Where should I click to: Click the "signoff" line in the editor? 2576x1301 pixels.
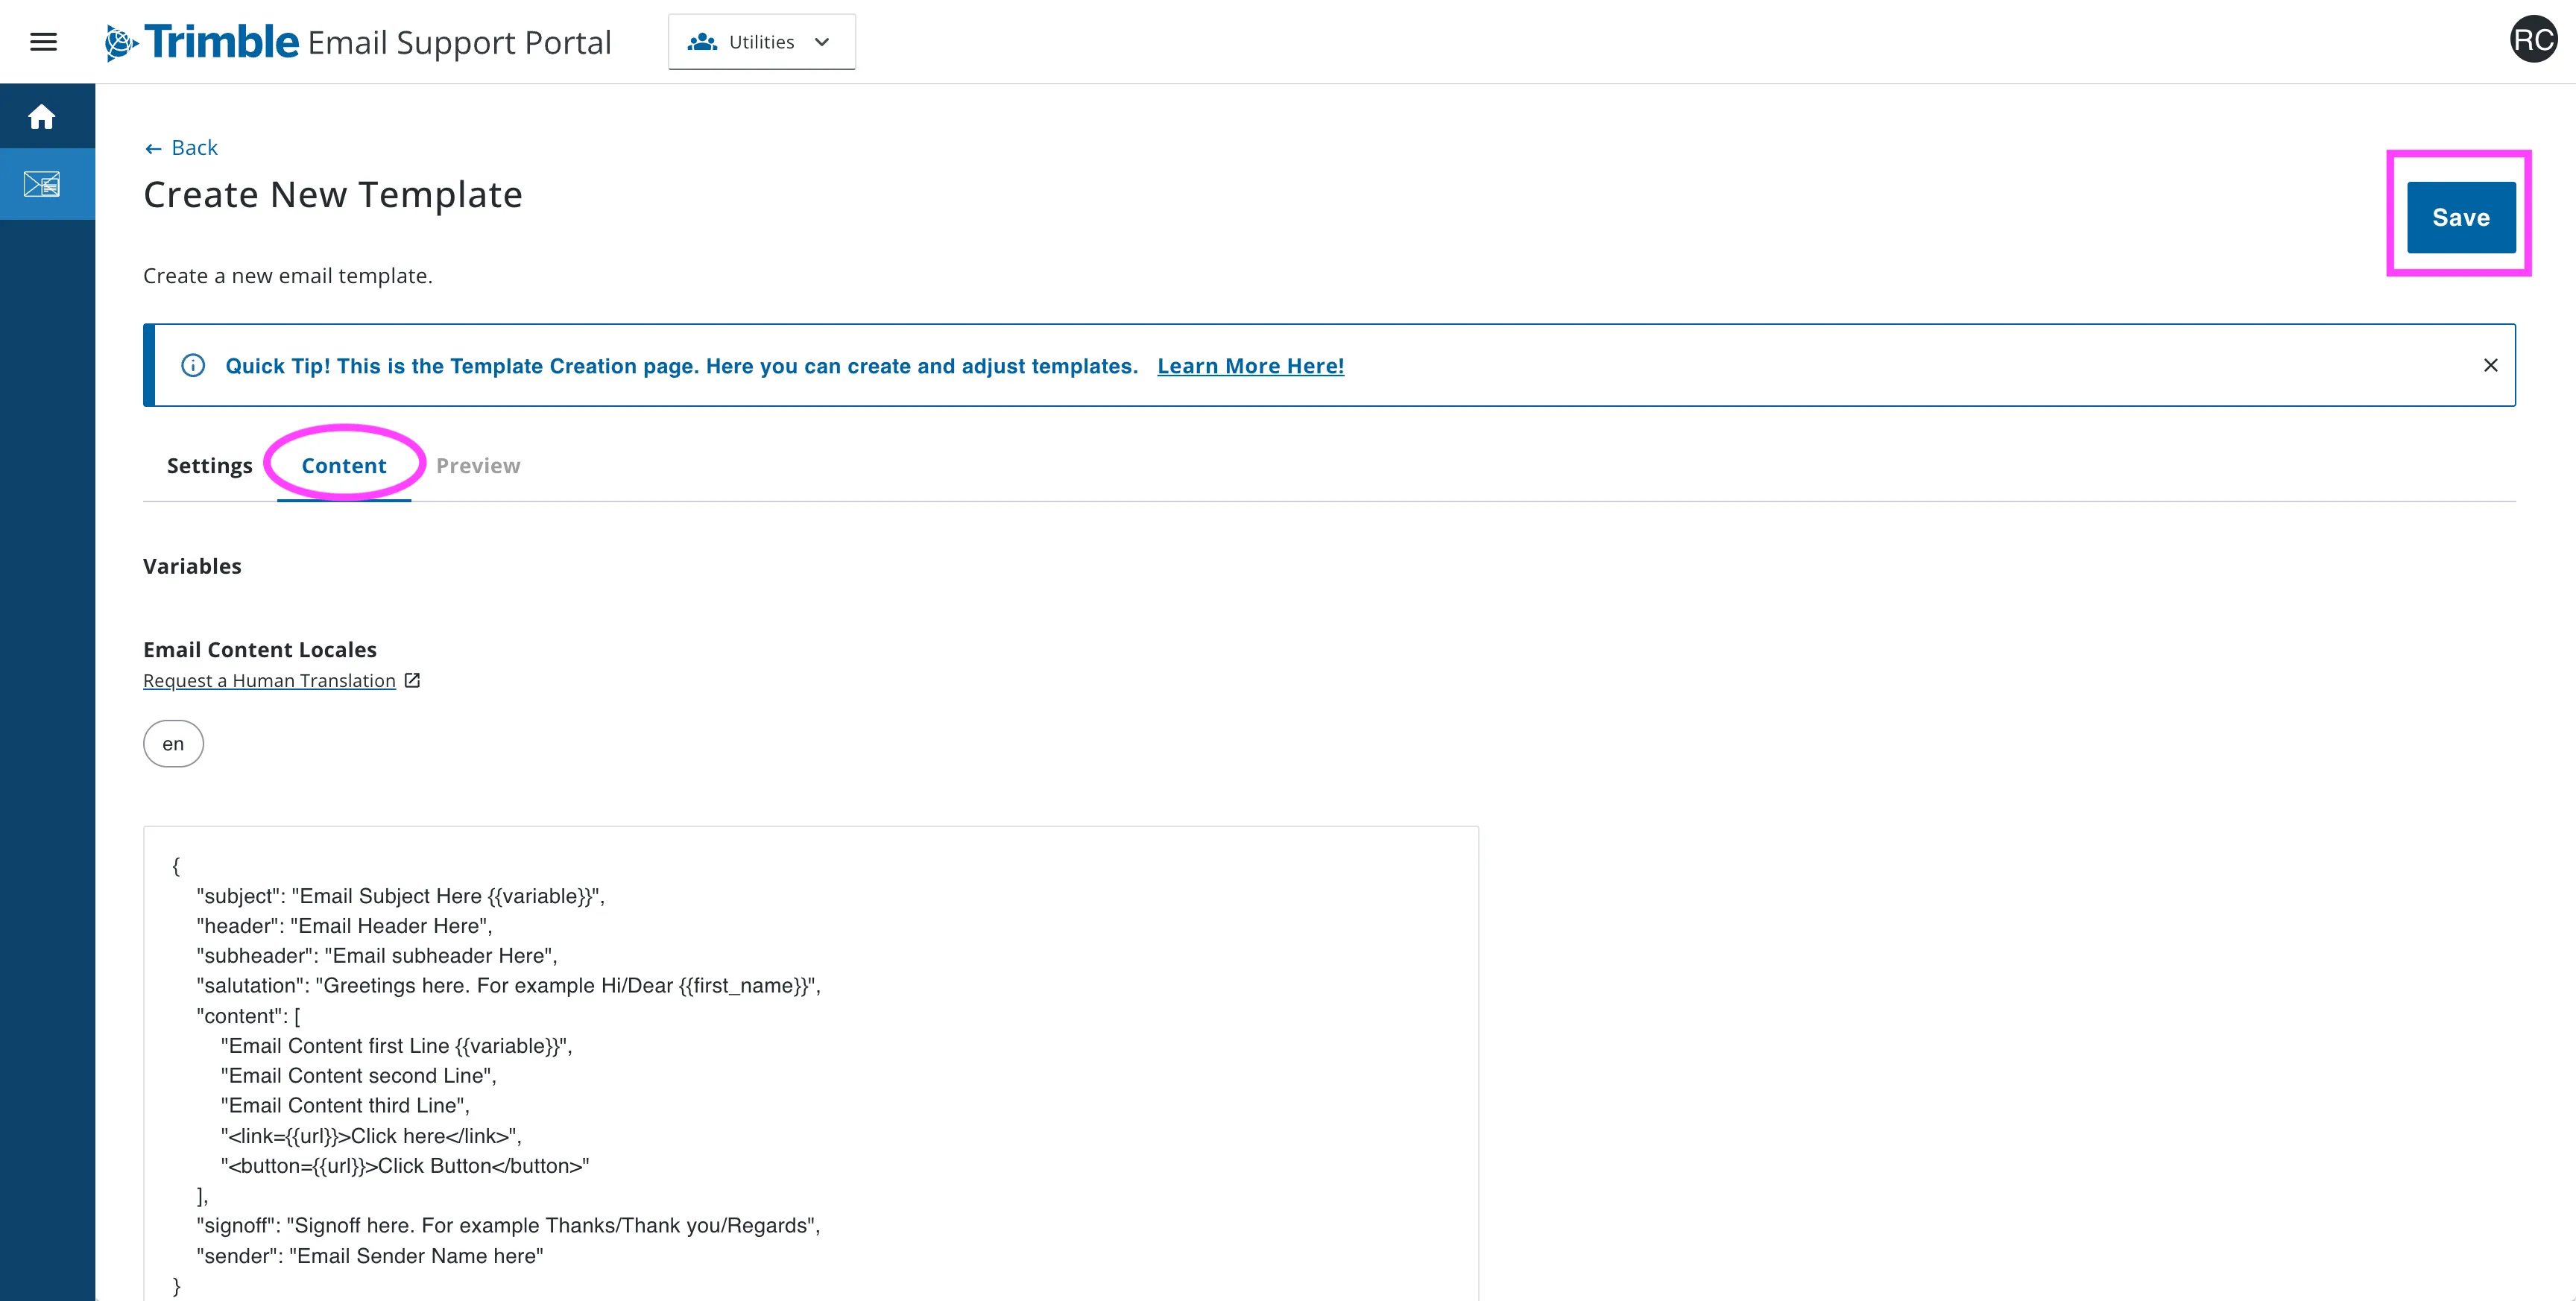508,1226
